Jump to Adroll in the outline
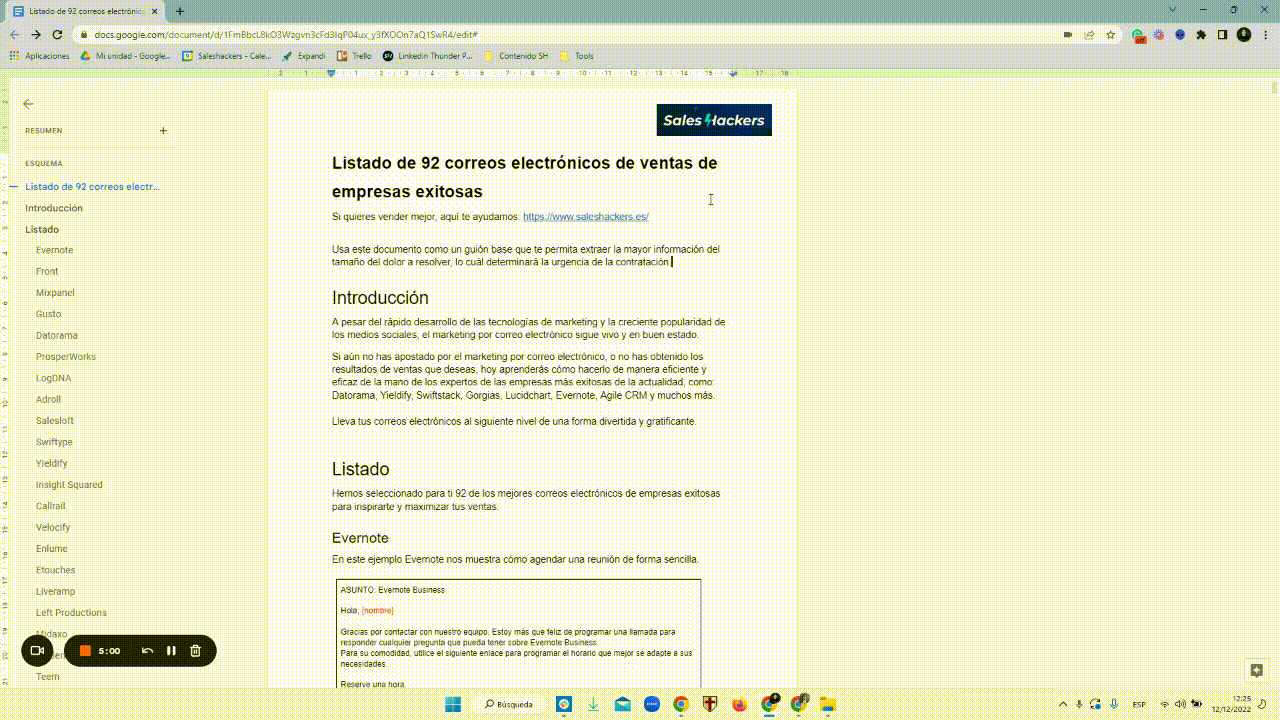The height and width of the screenshot is (720, 1280). click(x=48, y=399)
